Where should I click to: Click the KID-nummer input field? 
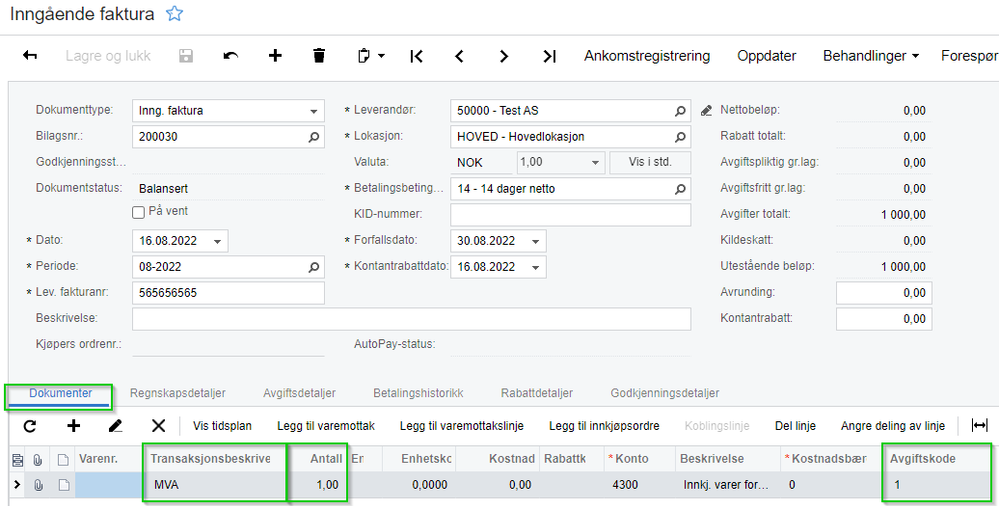tap(570, 215)
